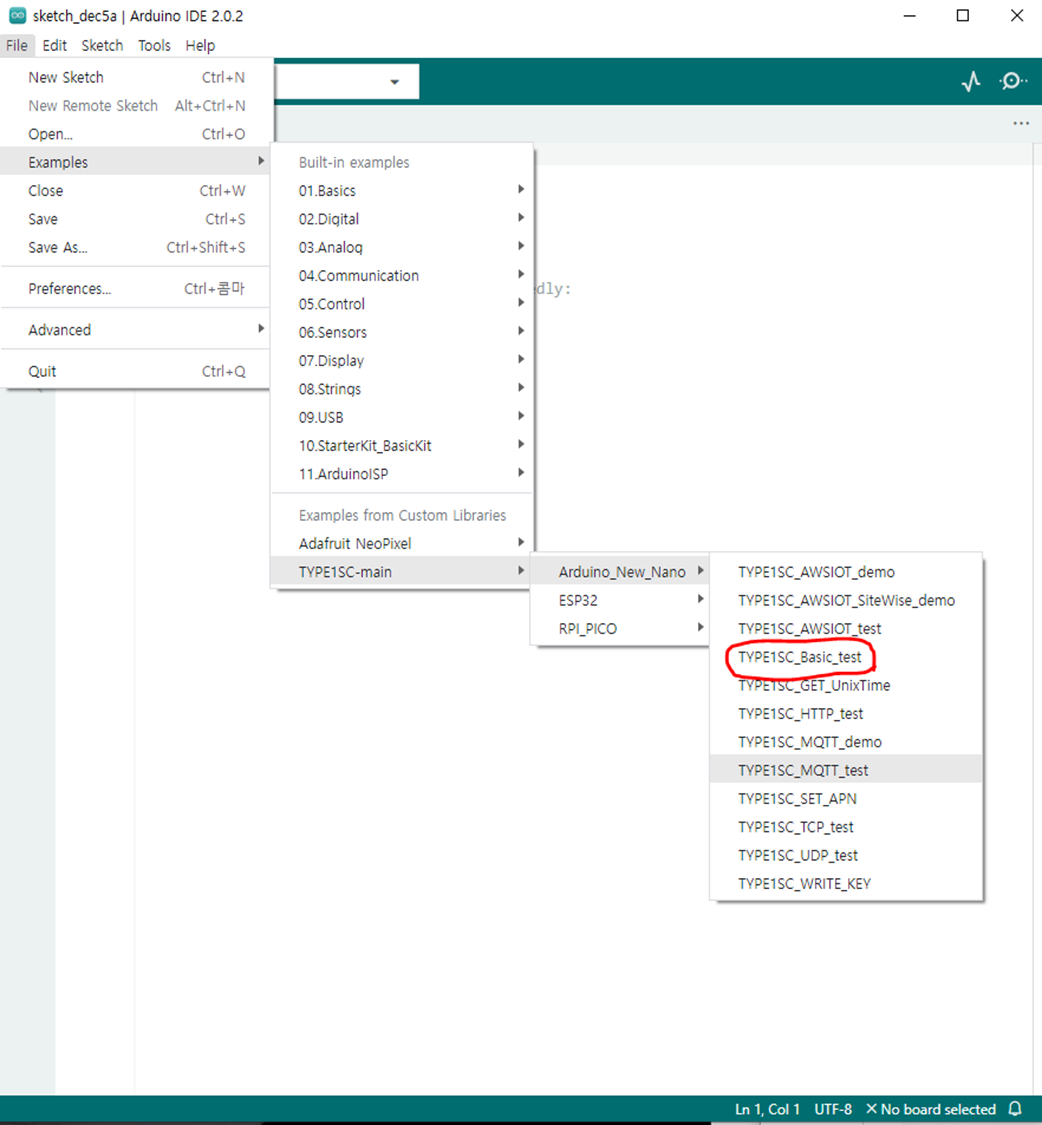Open TYPE1SC_Basic_test example
Screen dimensions: 1042x1125
click(846, 657)
